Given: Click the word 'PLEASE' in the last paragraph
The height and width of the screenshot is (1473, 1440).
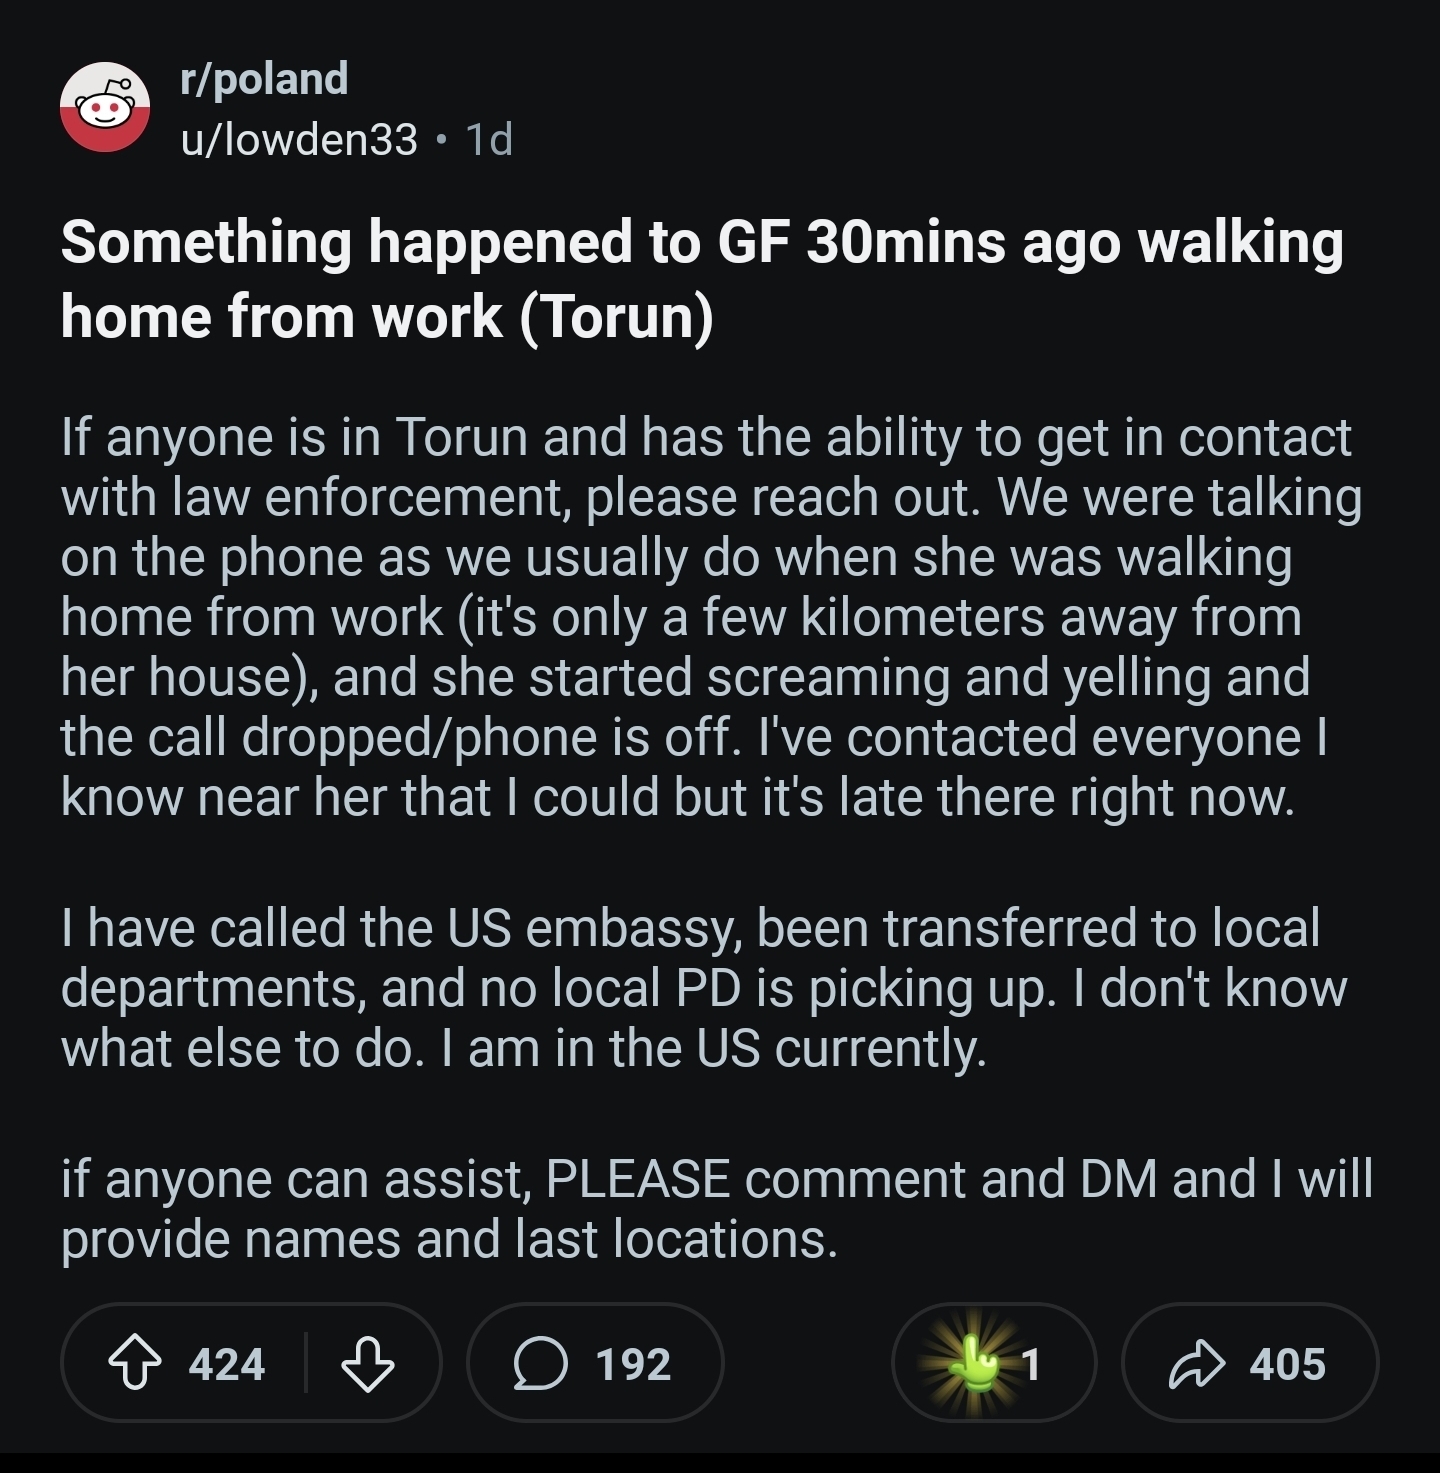Looking at the screenshot, I should (637, 1179).
